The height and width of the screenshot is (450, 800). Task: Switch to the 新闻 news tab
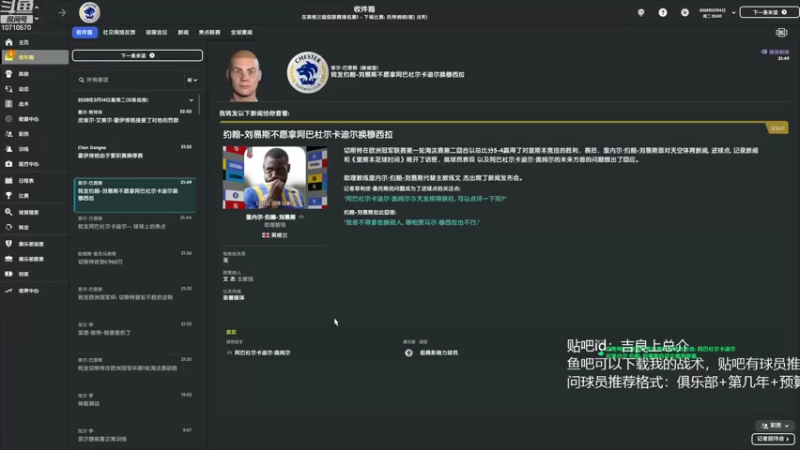(x=183, y=32)
